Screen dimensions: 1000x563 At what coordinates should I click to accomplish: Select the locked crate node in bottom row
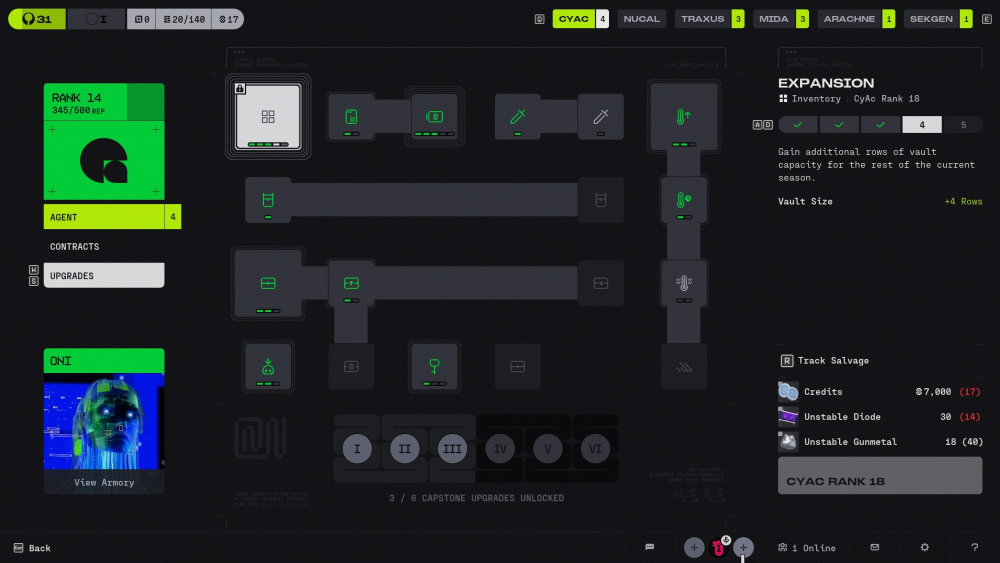(517, 367)
